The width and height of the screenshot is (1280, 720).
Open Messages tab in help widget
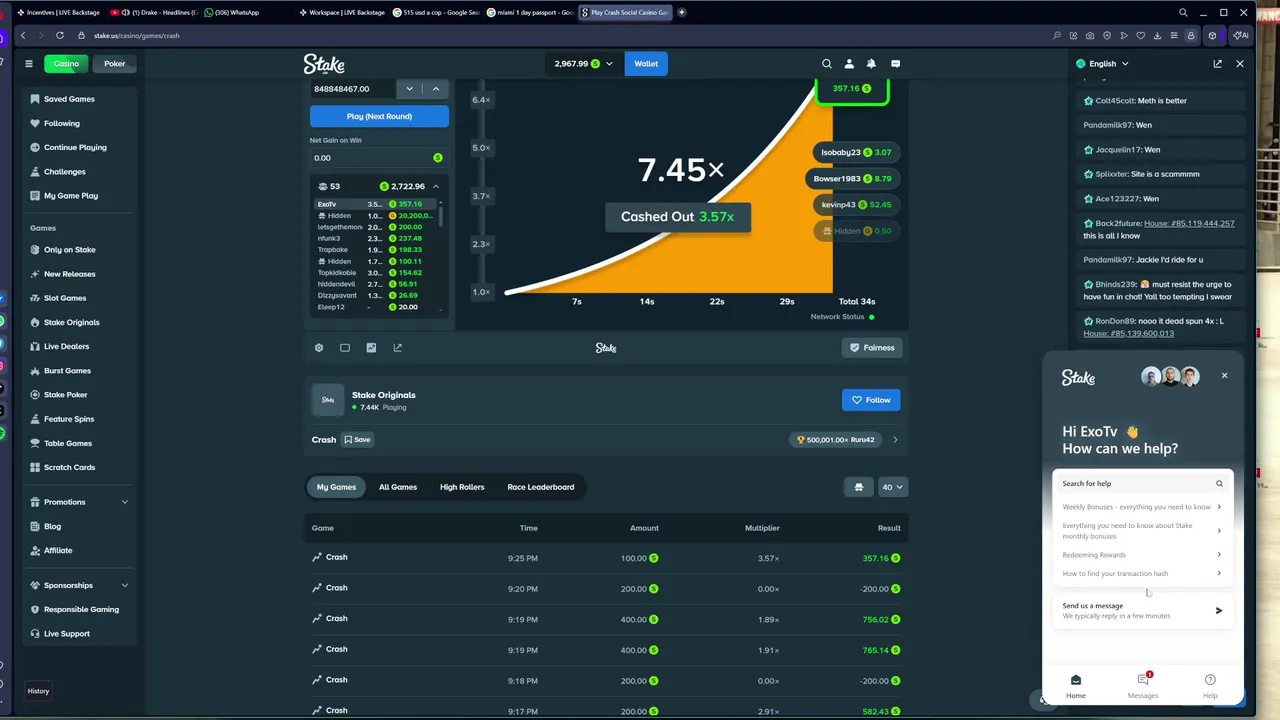coord(1143,686)
